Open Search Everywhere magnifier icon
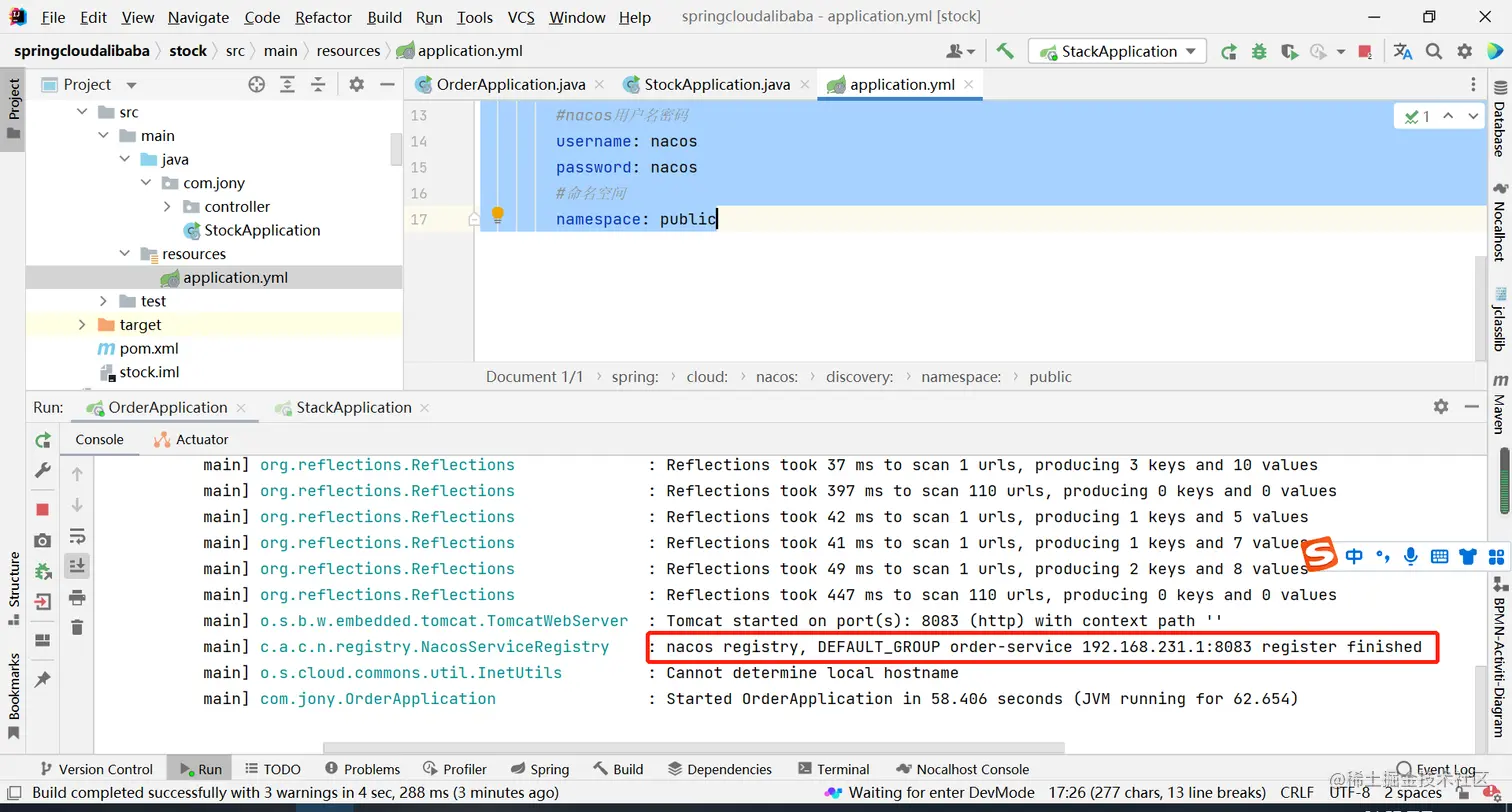 1434,51
